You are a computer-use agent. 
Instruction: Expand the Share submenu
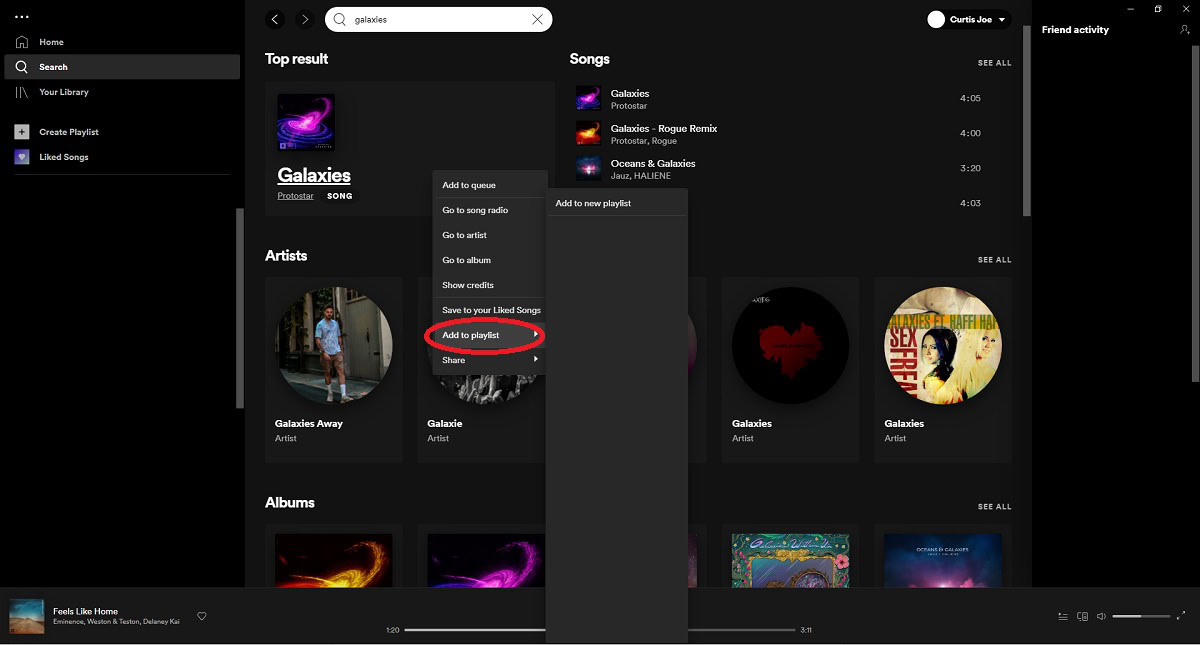(453, 359)
